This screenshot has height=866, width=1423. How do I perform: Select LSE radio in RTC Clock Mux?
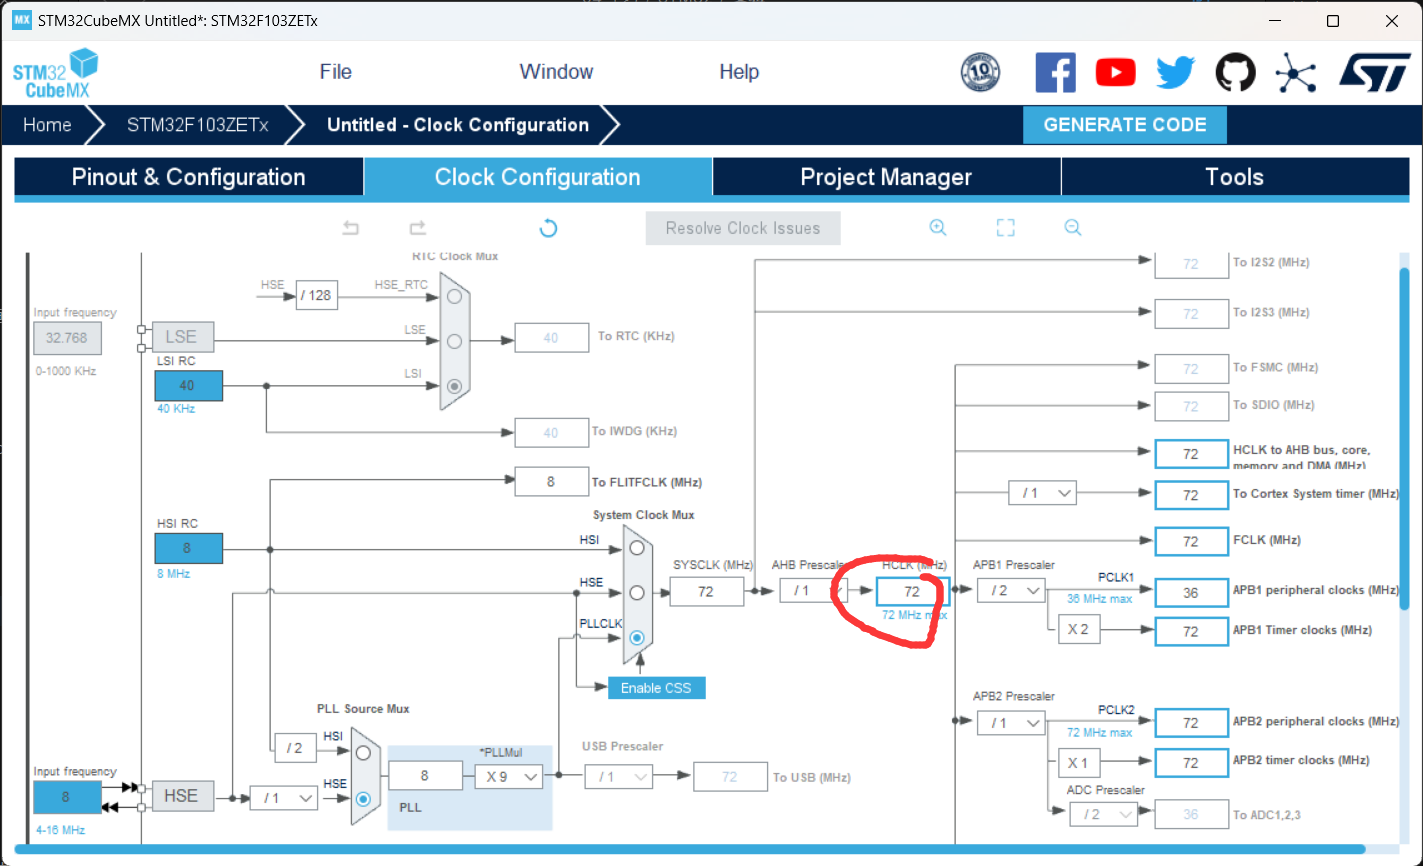tap(455, 341)
